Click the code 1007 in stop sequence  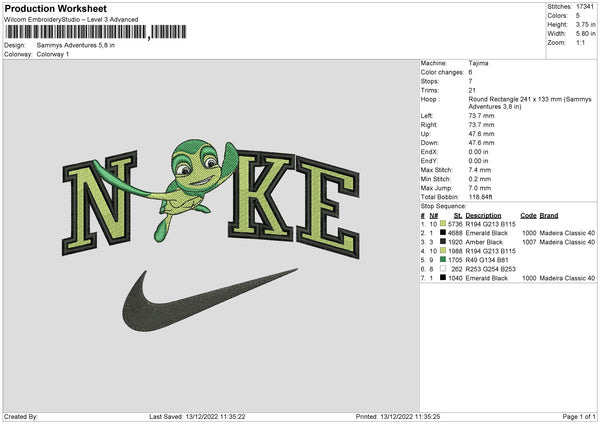click(x=529, y=242)
